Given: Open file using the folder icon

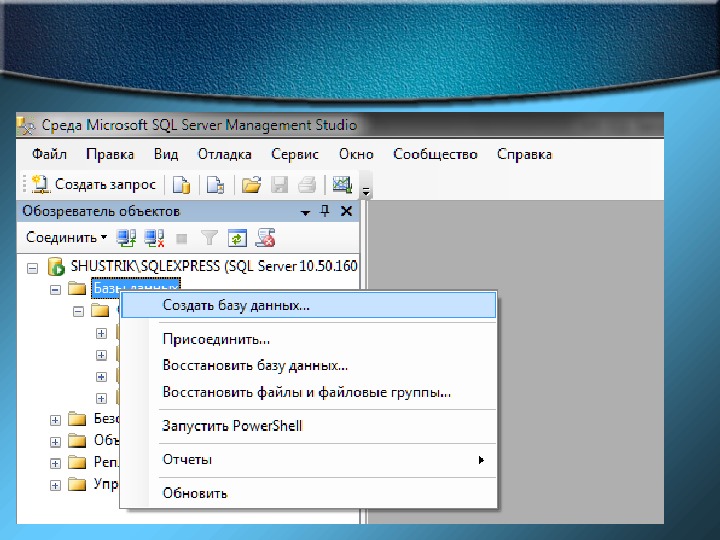Looking at the screenshot, I should [252, 185].
